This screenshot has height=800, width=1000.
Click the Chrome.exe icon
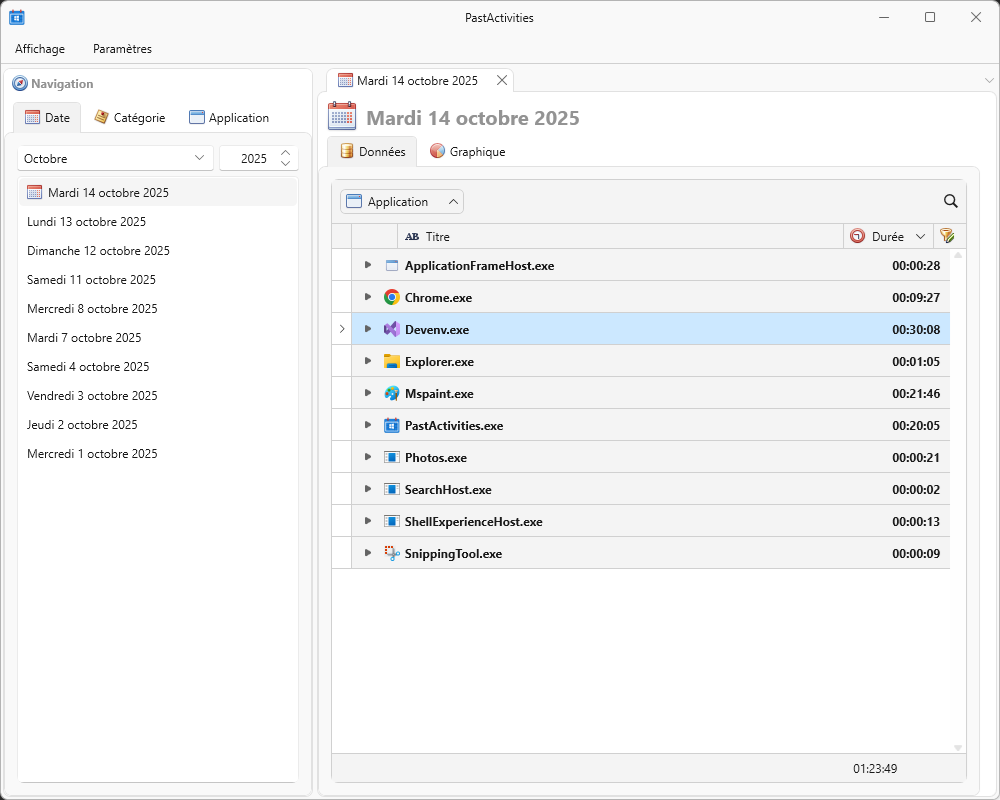[392, 297]
